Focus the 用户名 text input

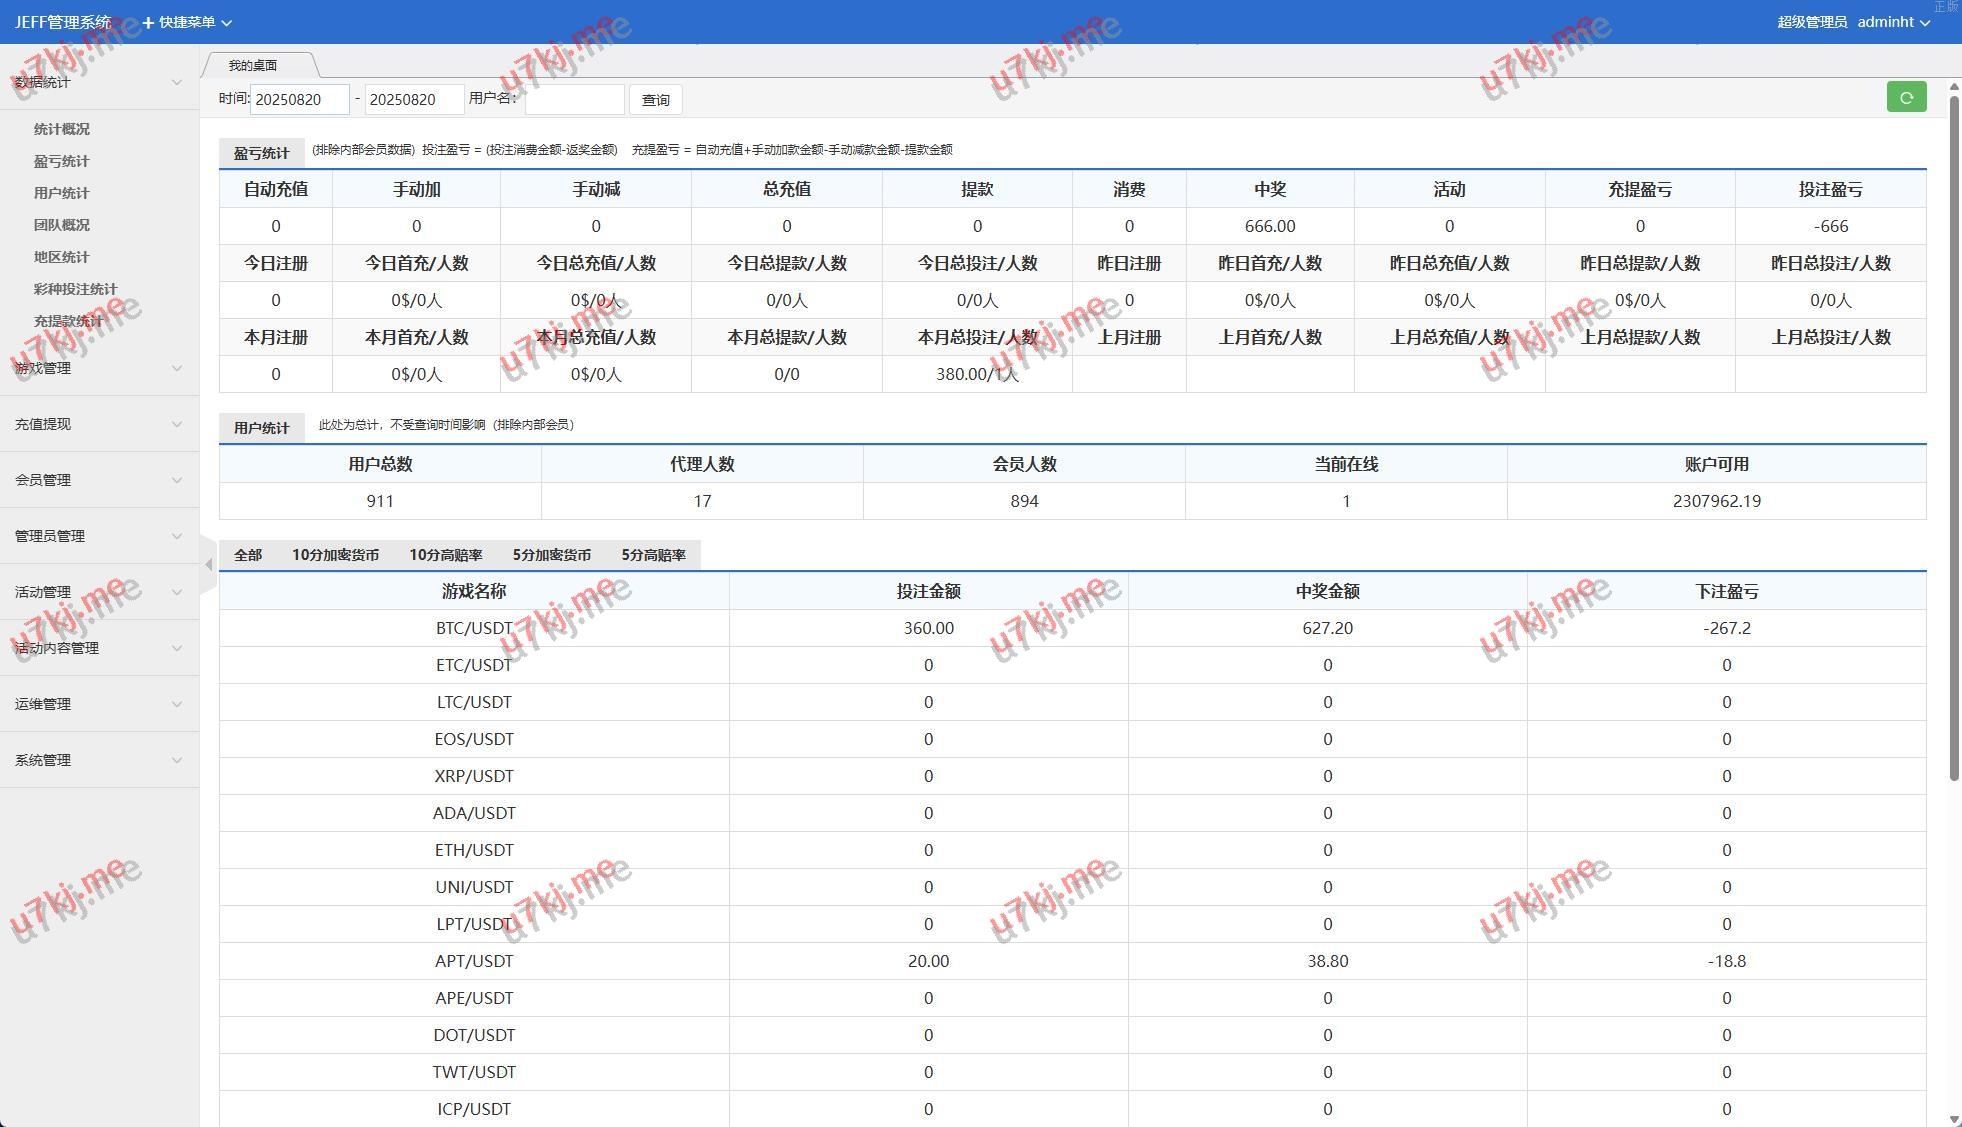tap(574, 99)
